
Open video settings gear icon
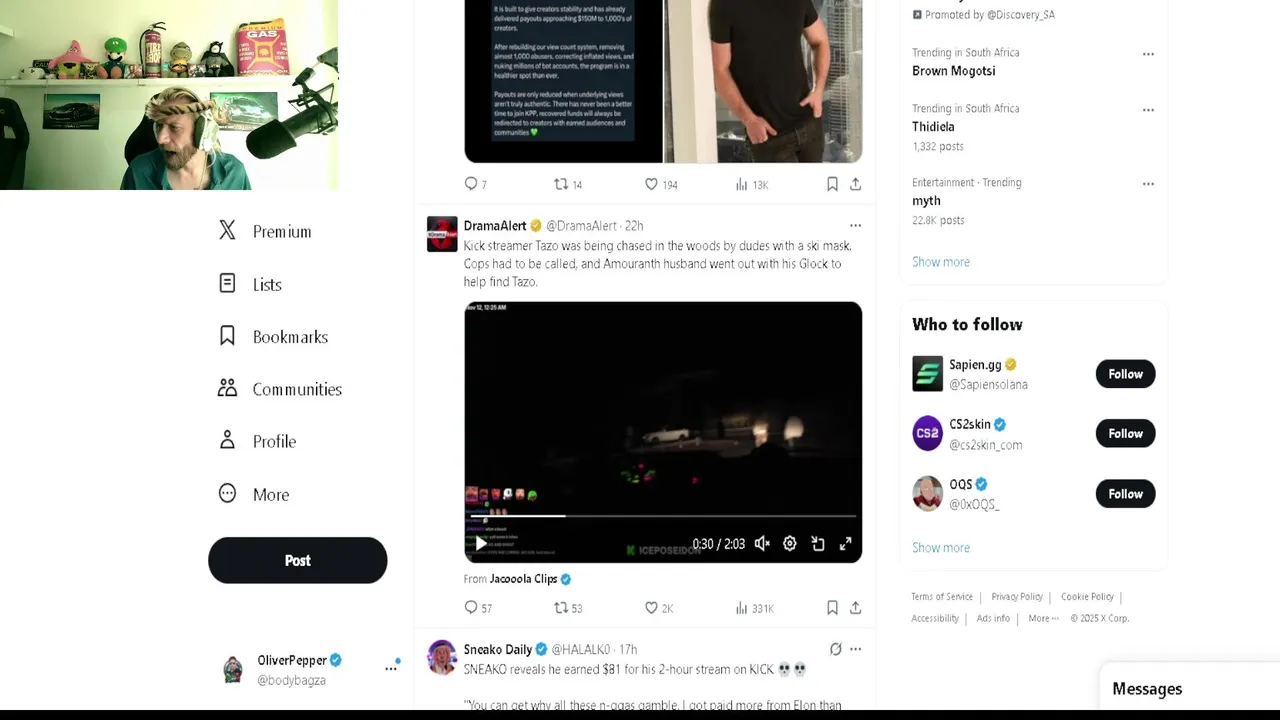click(x=790, y=544)
